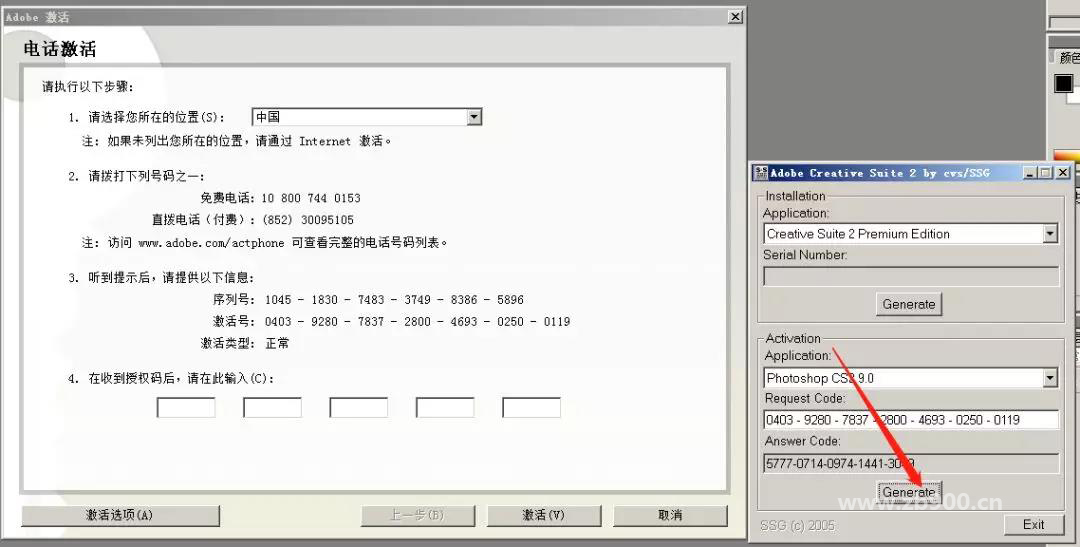The width and height of the screenshot is (1080, 547).
Task: Maximize the Adobe Creative Suite 2 keygen window
Action: (x=1046, y=173)
